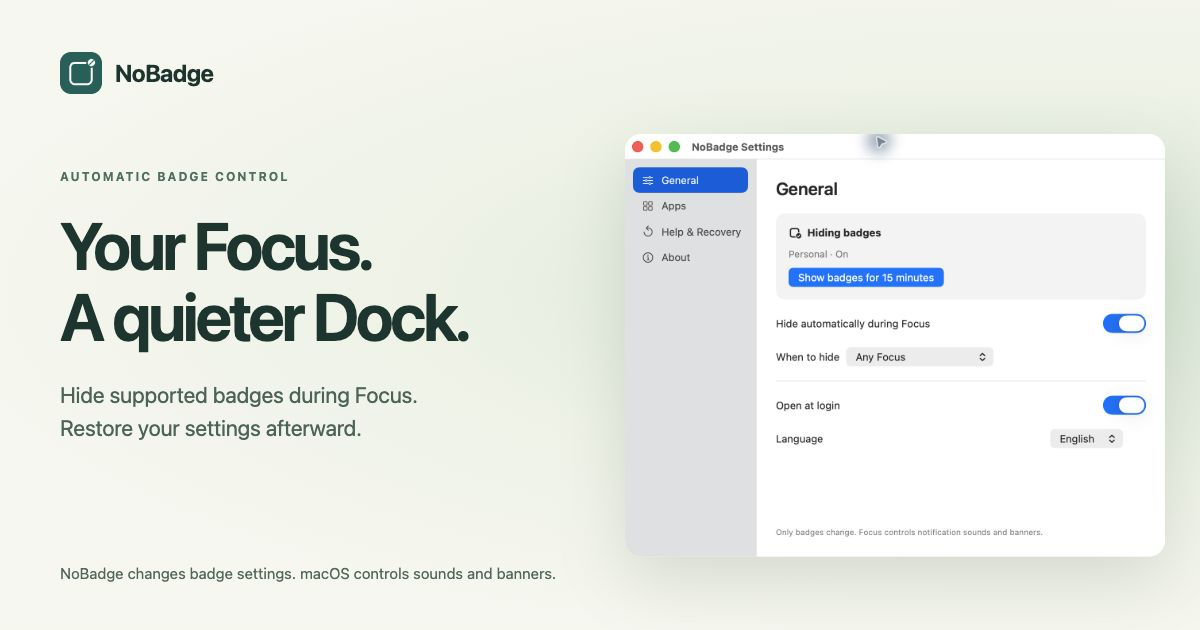Click the General page heading

tap(807, 189)
